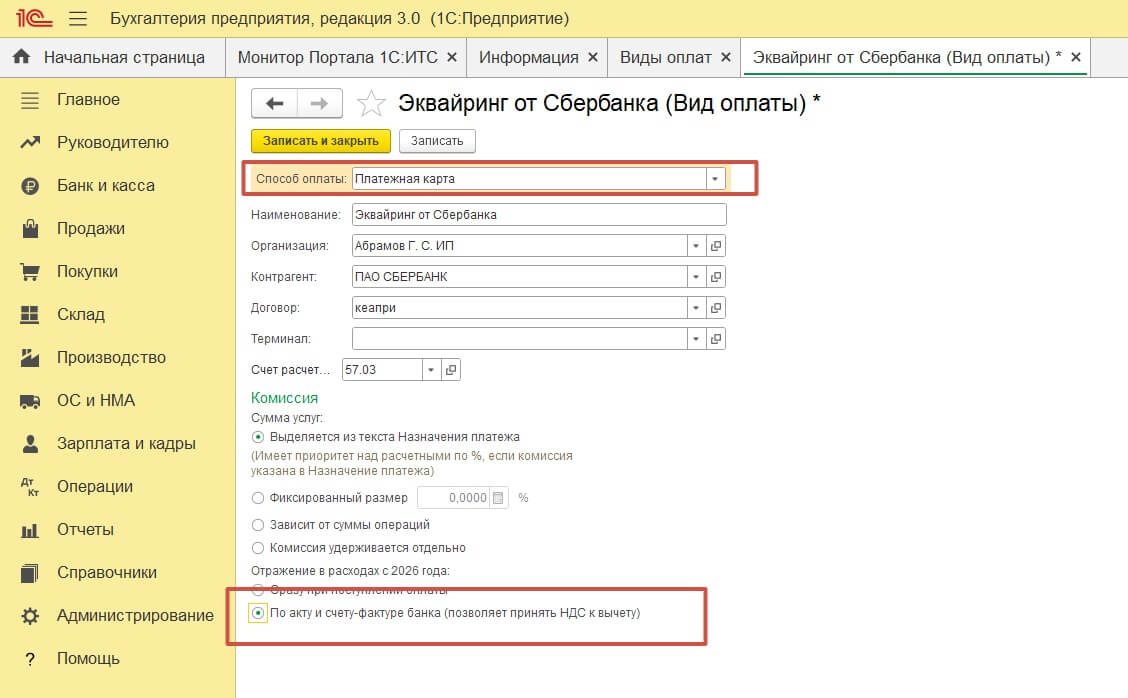Close the Информация tab

[x=593, y=58]
